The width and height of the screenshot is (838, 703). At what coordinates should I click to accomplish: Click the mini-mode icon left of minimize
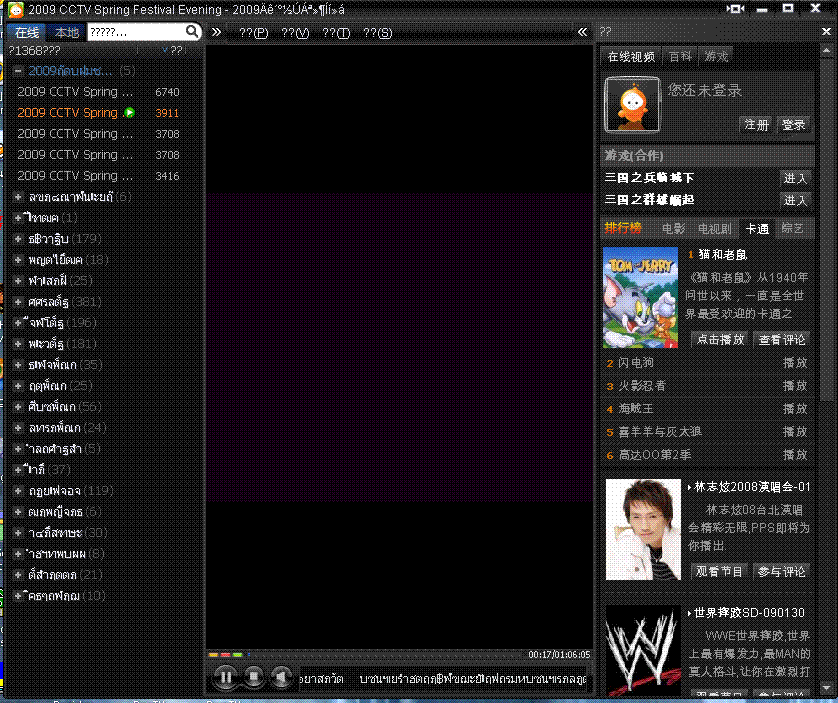735,9
